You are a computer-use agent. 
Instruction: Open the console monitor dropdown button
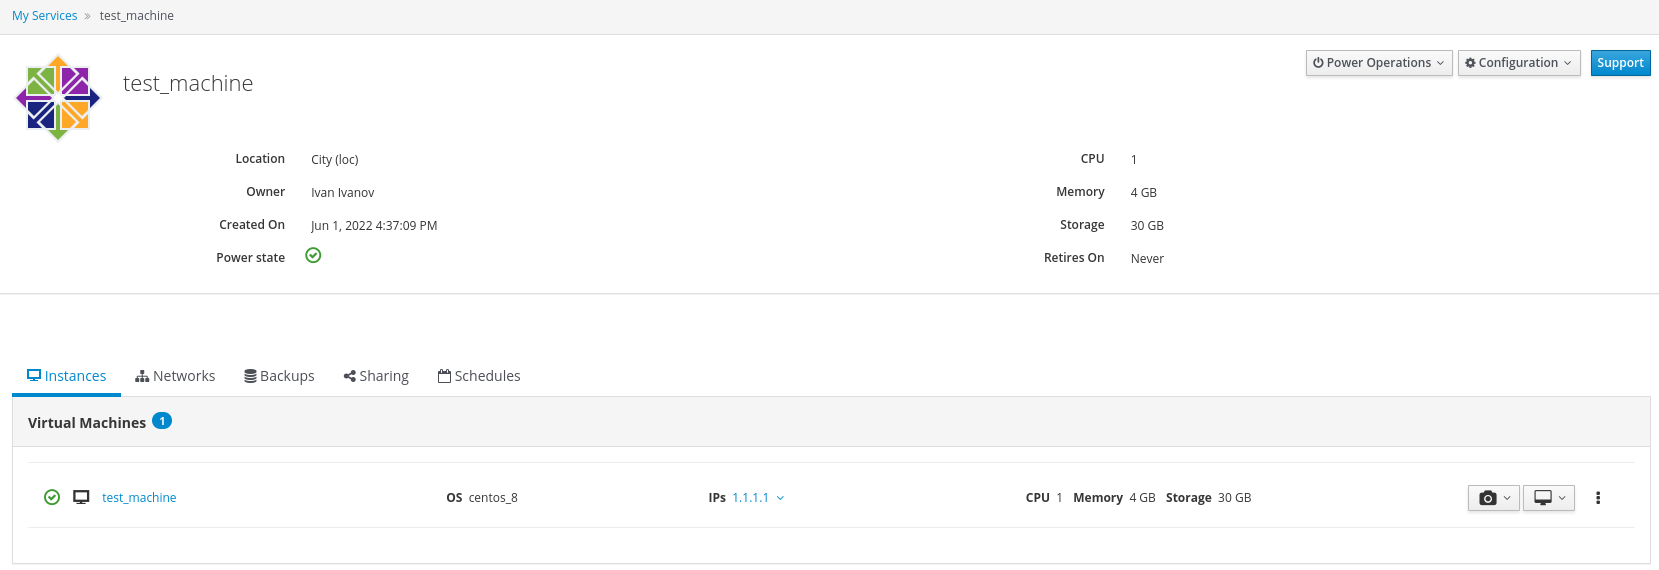click(x=1548, y=498)
